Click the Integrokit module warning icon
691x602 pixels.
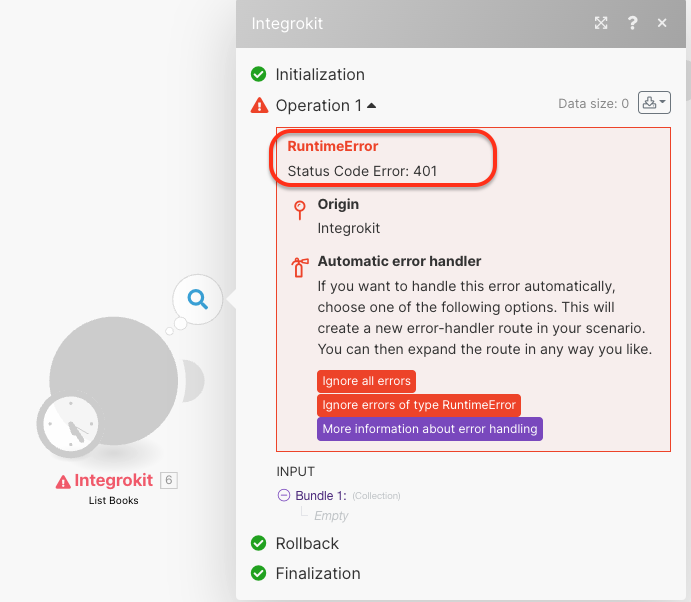click(x=63, y=482)
